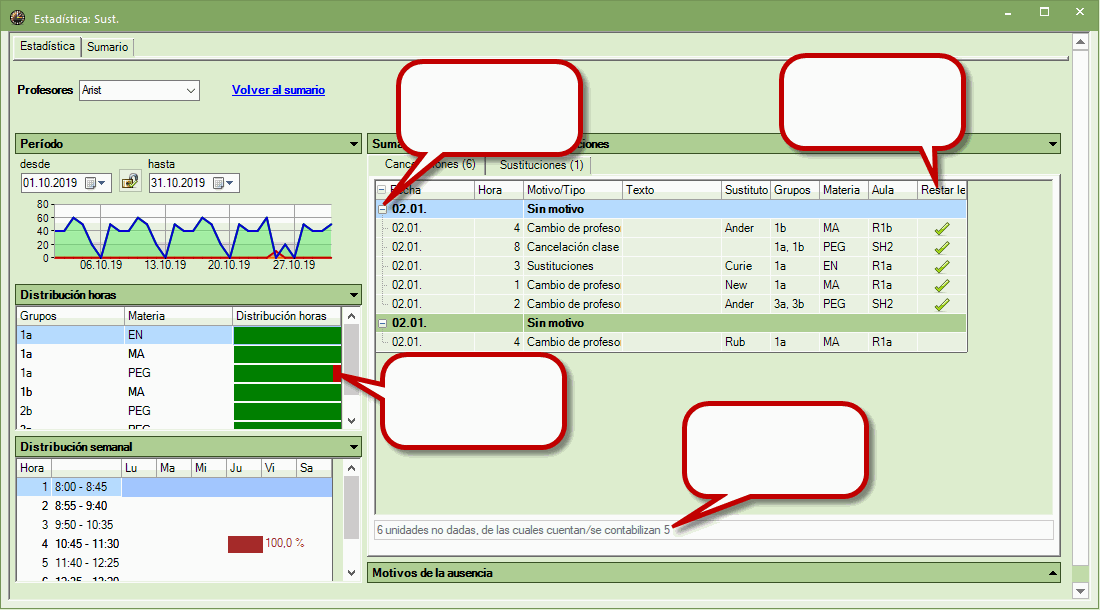1100x610 pixels.
Task: Click the green bar for 1a EN
Action: (x=287, y=335)
